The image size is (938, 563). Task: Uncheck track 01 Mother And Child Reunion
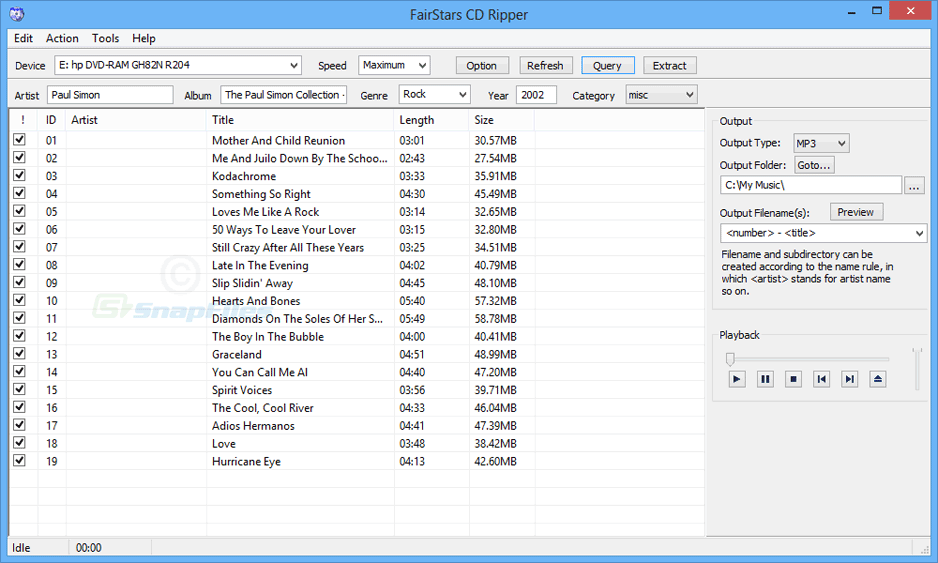click(19, 139)
